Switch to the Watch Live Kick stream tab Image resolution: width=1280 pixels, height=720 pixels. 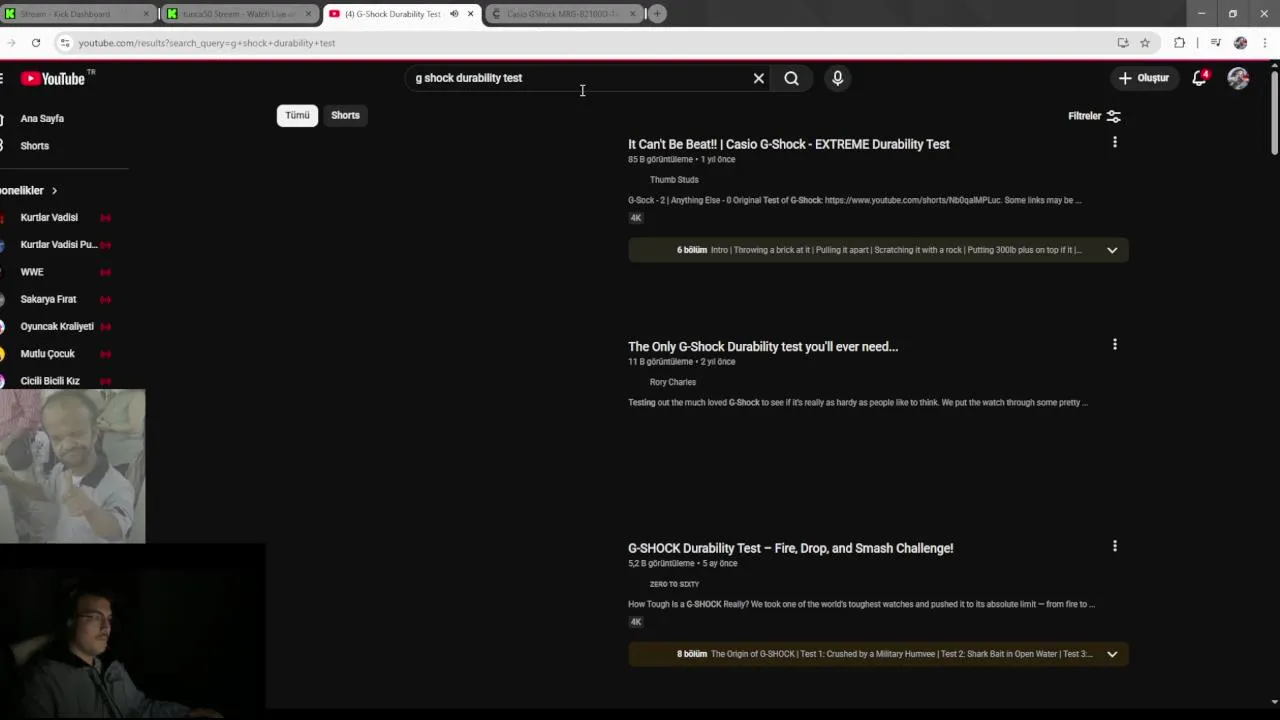coord(240,14)
